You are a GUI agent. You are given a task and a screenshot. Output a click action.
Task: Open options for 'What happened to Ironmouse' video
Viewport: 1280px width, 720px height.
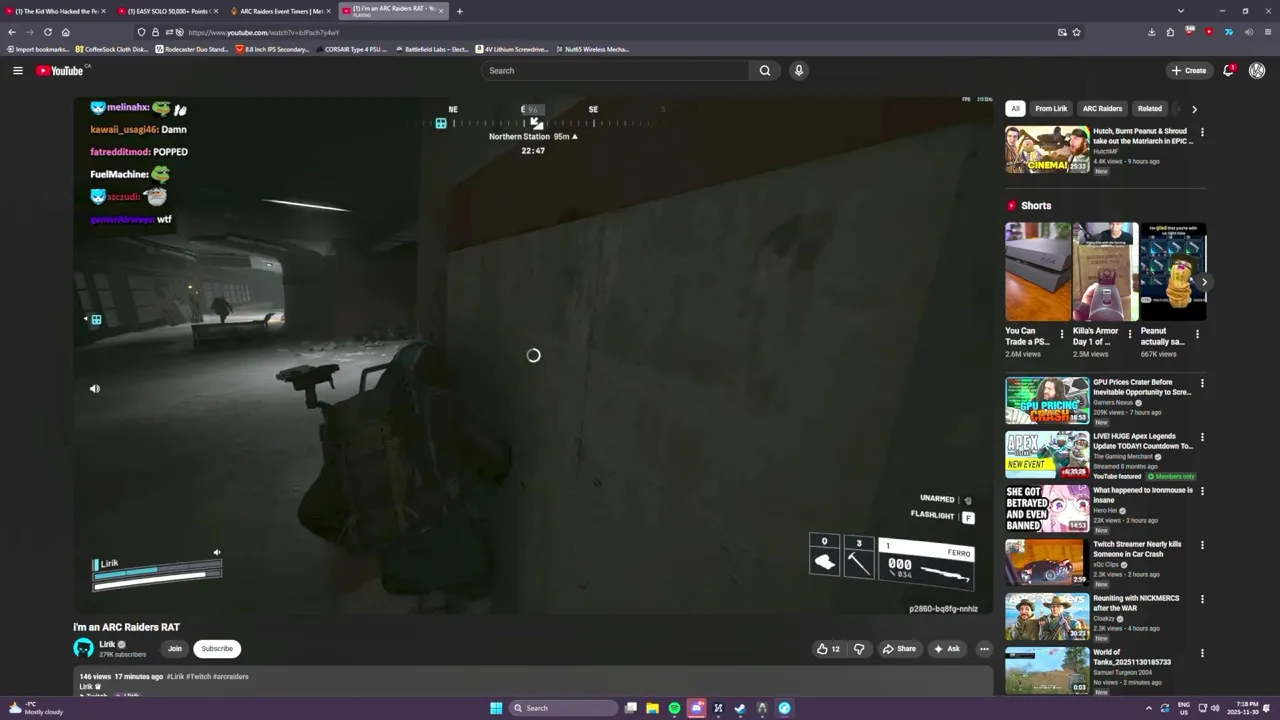[1202, 491]
